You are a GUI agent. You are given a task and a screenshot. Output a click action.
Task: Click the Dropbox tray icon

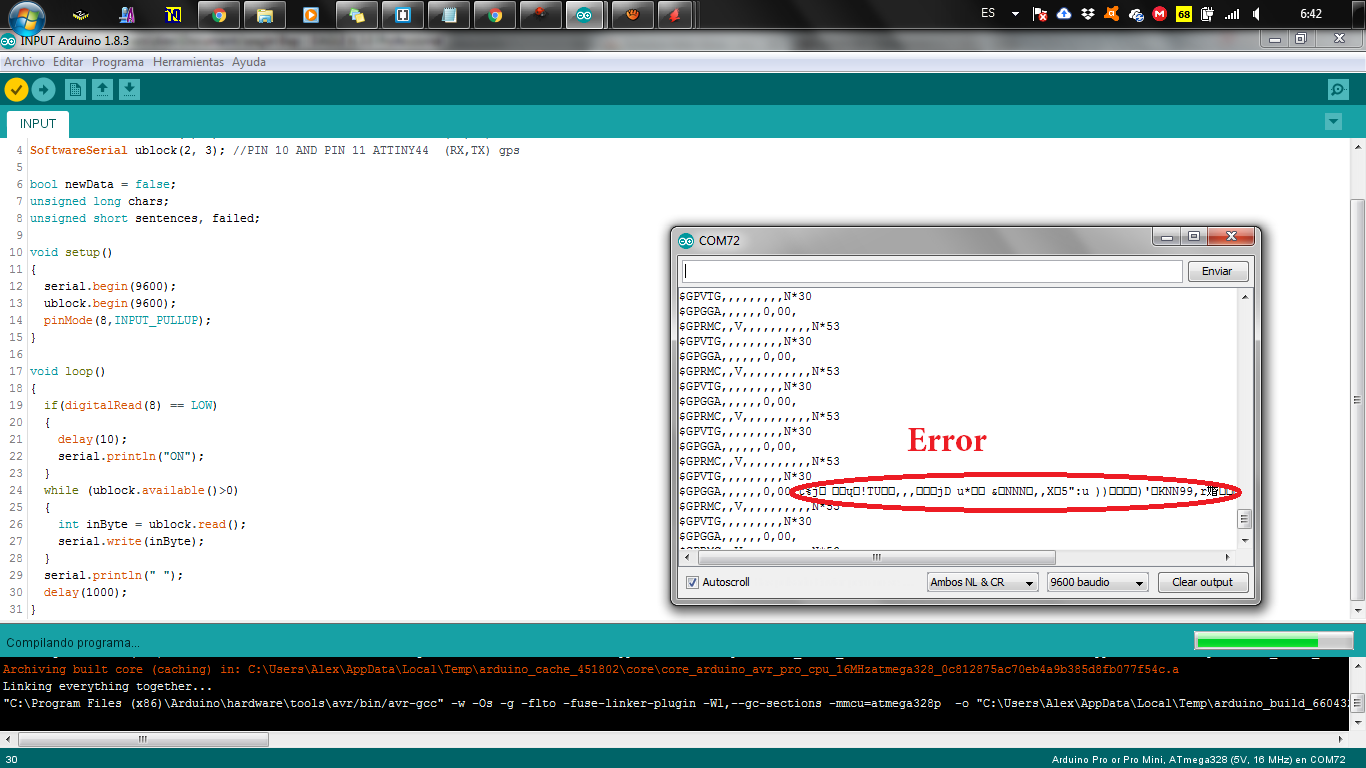[1087, 14]
